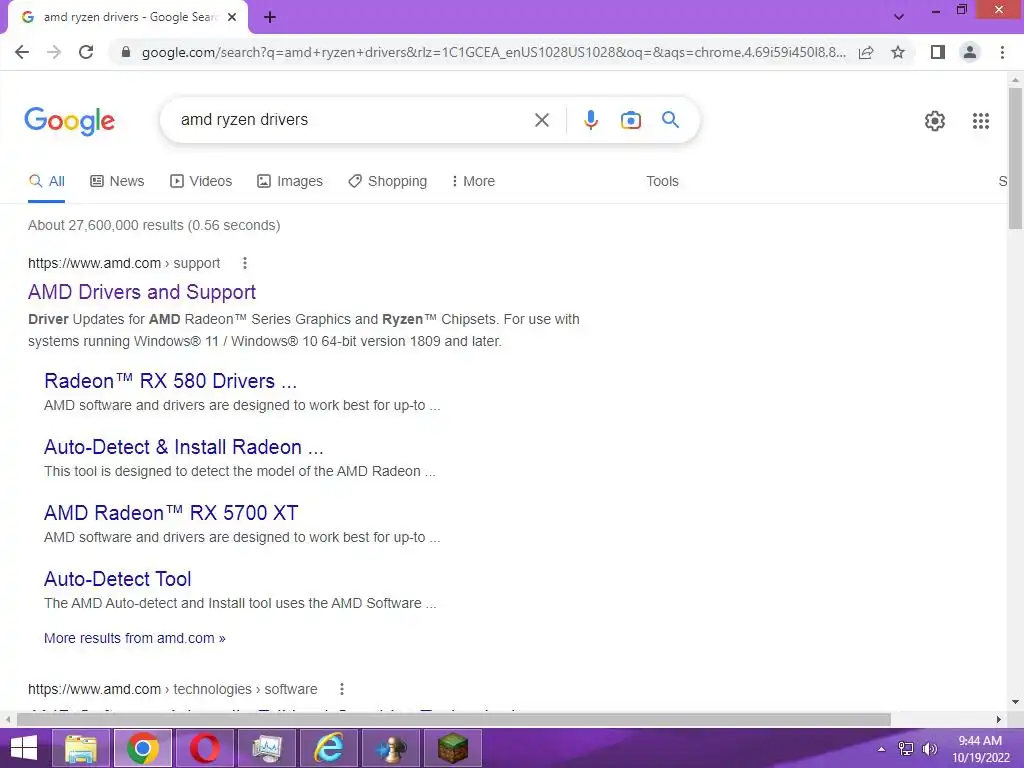This screenshot has width=1024, height=768.
Task: Switch to the Images tab
Action: click(x=290, y=182)
